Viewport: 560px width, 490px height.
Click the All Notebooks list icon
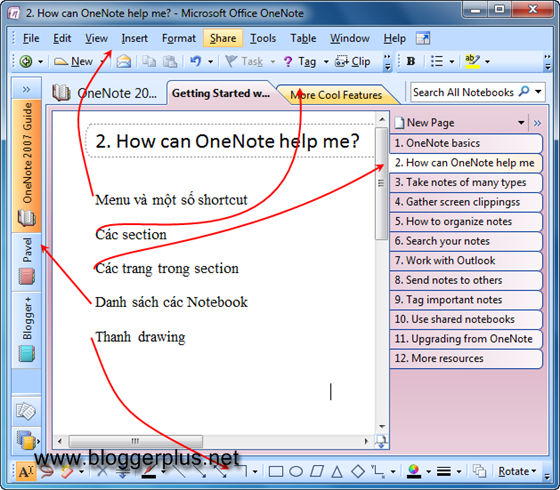pyautogui.click(x=26, y=440)
